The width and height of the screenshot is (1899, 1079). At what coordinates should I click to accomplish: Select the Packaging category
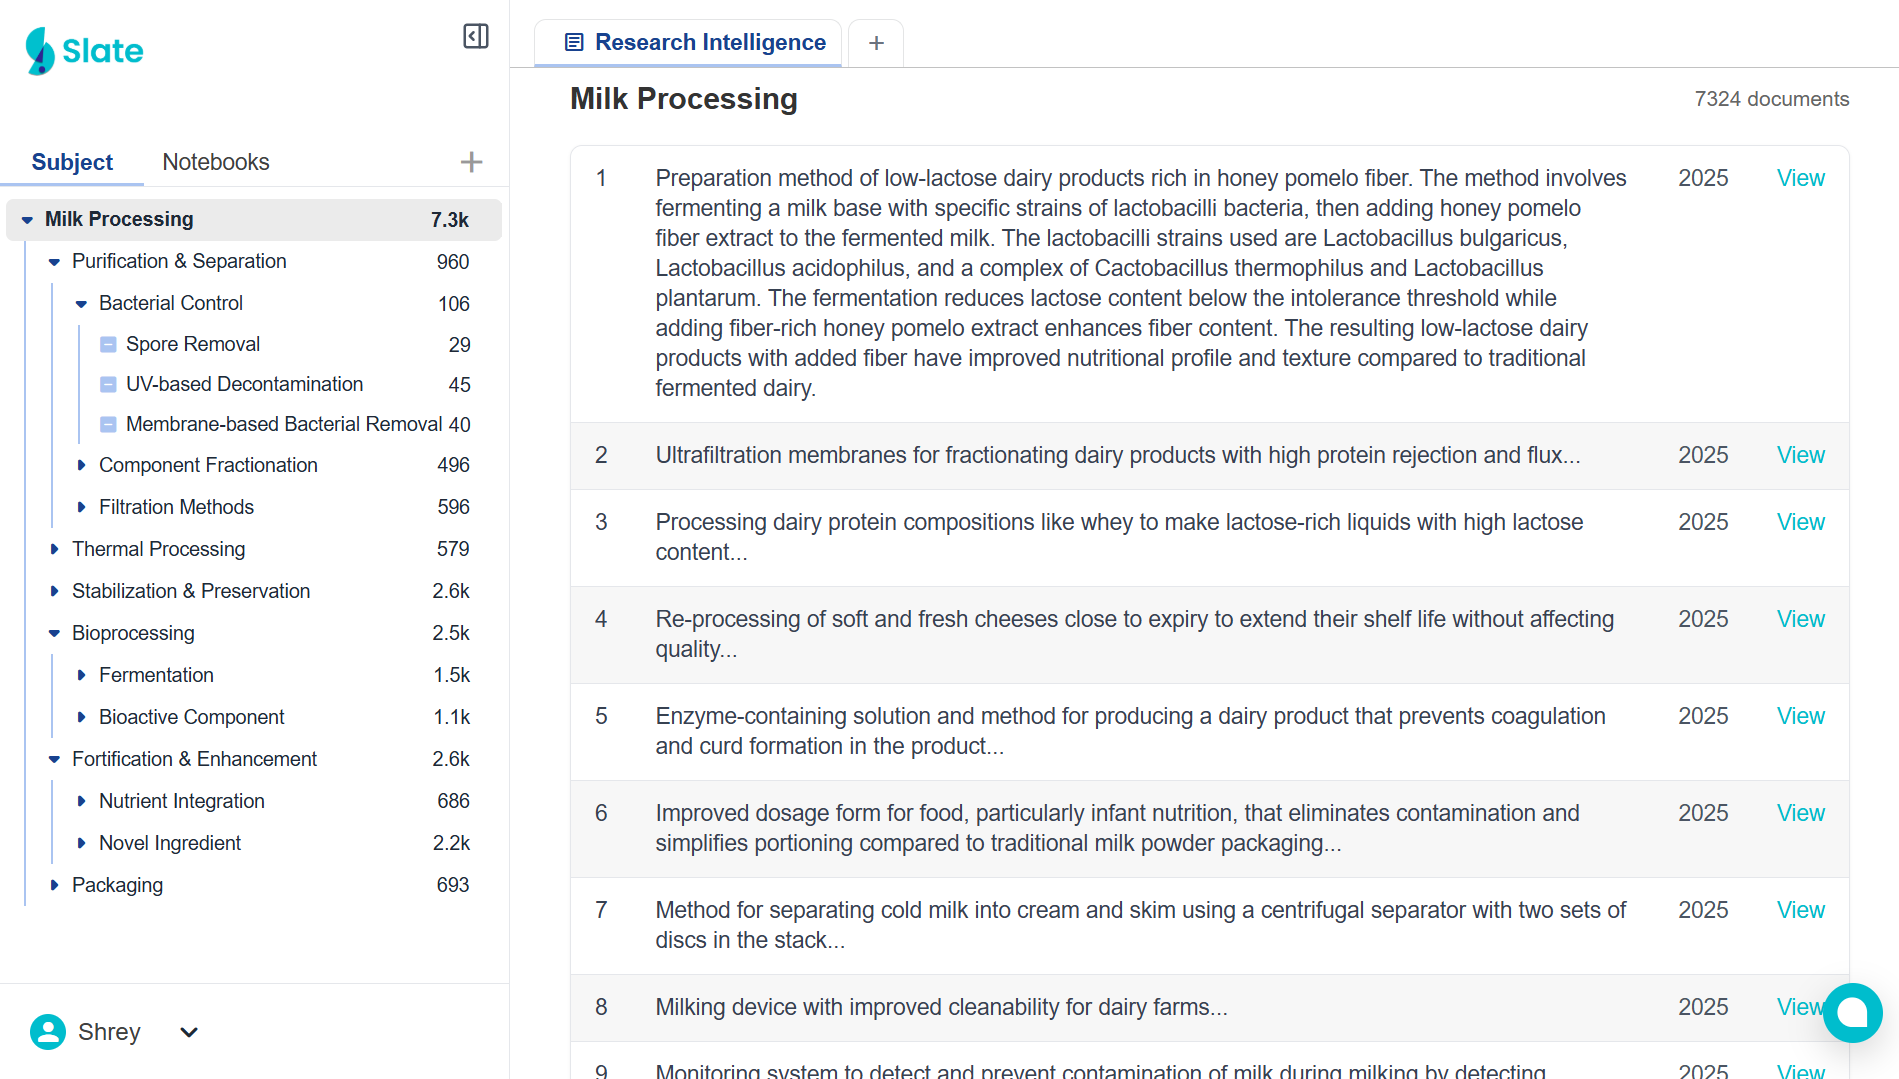117,885
